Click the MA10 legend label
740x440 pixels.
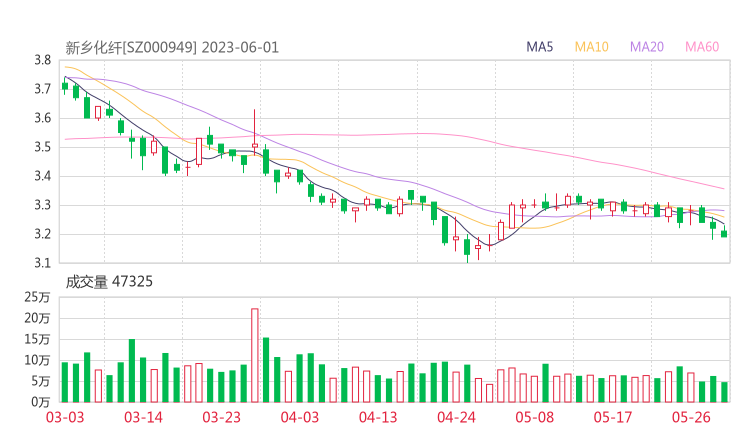coord(591,47)
